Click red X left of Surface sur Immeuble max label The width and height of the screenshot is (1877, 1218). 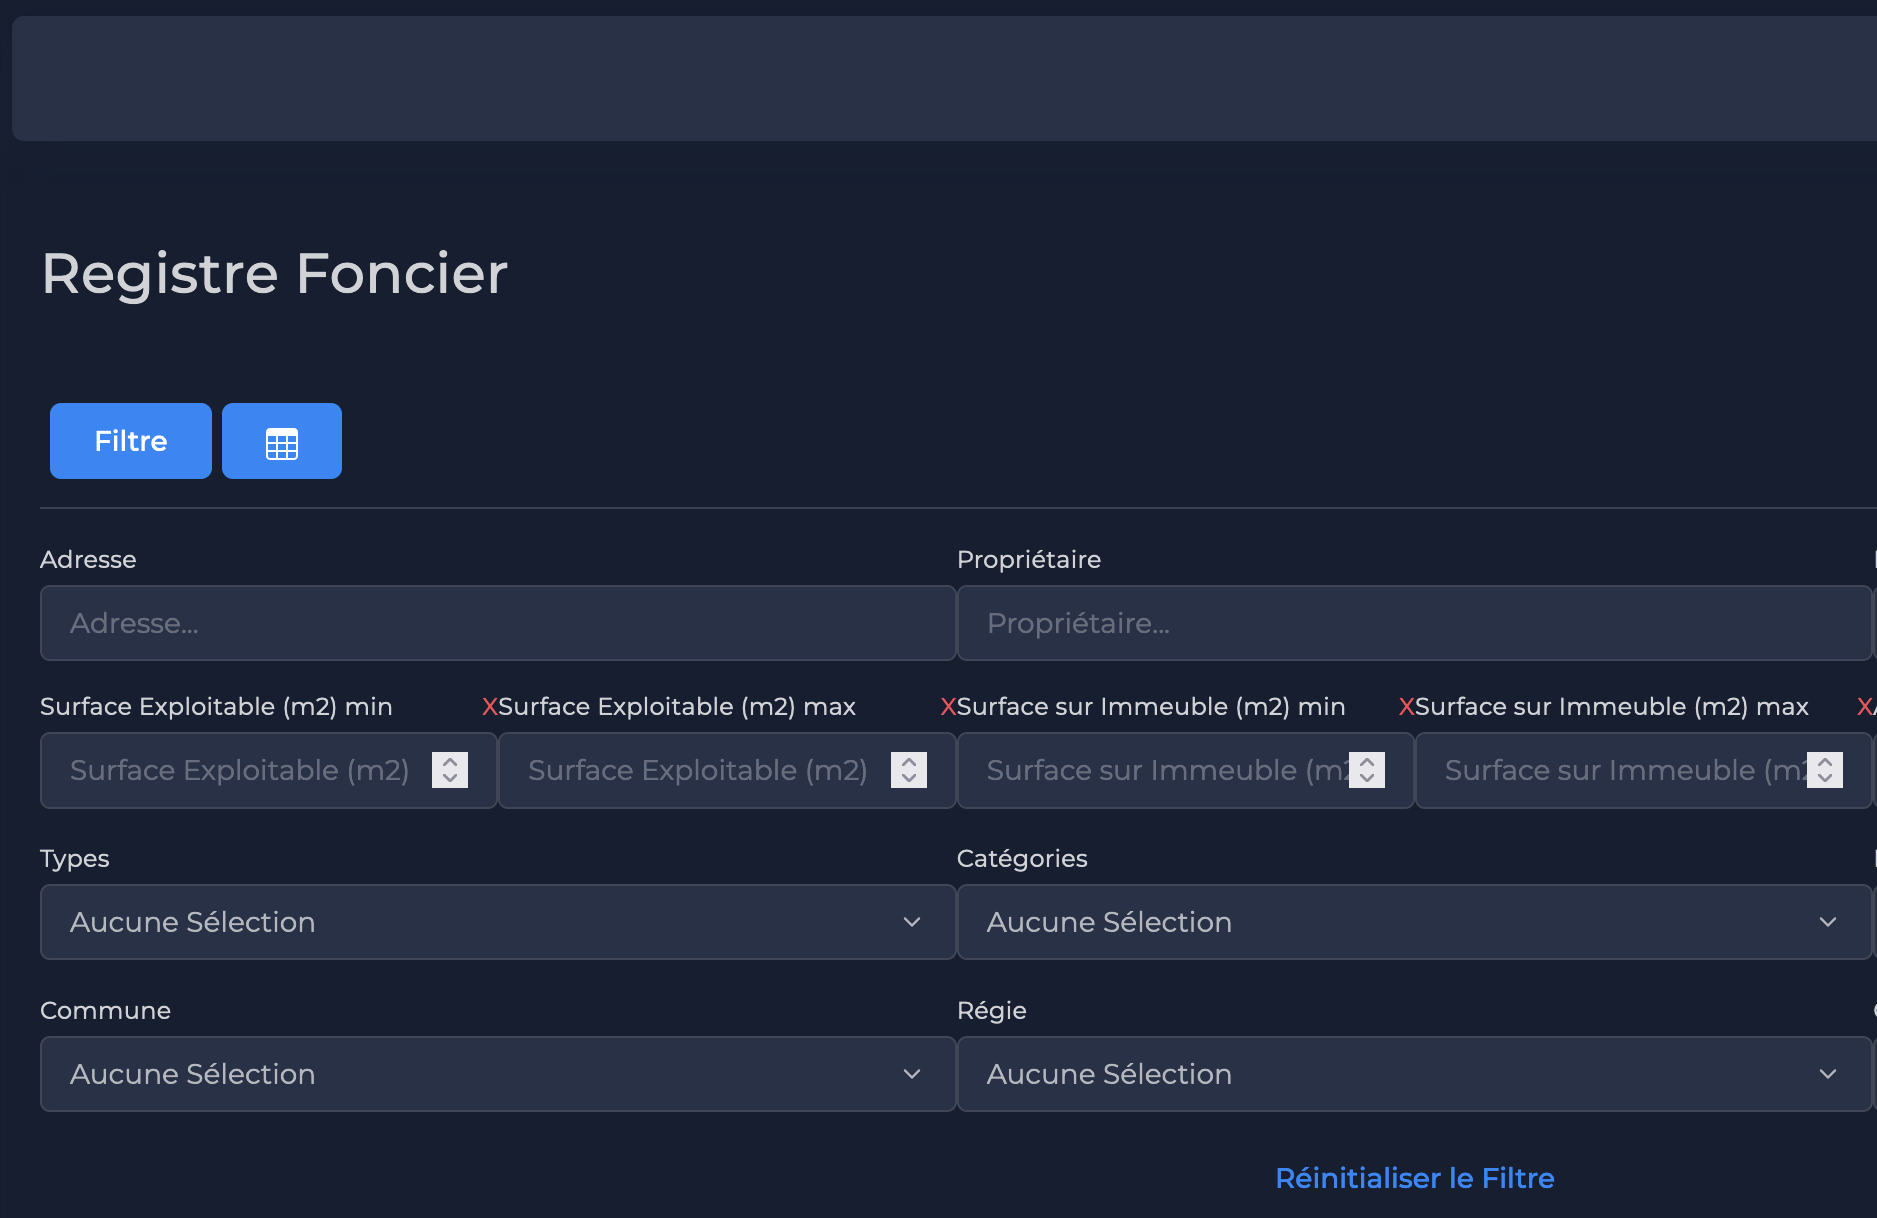(x=1406, y=707)
